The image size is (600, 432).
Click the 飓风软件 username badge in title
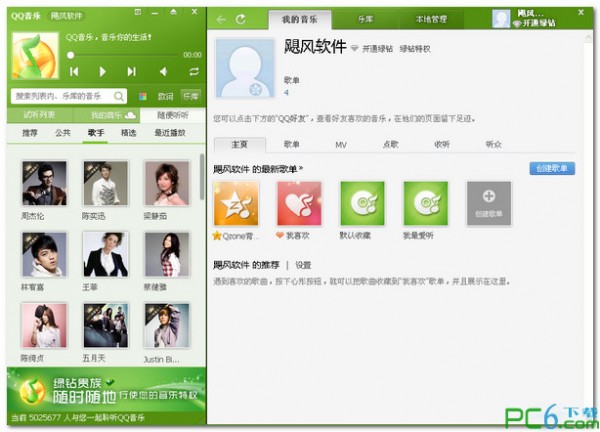pyautogui.click(x=67, y=16)
